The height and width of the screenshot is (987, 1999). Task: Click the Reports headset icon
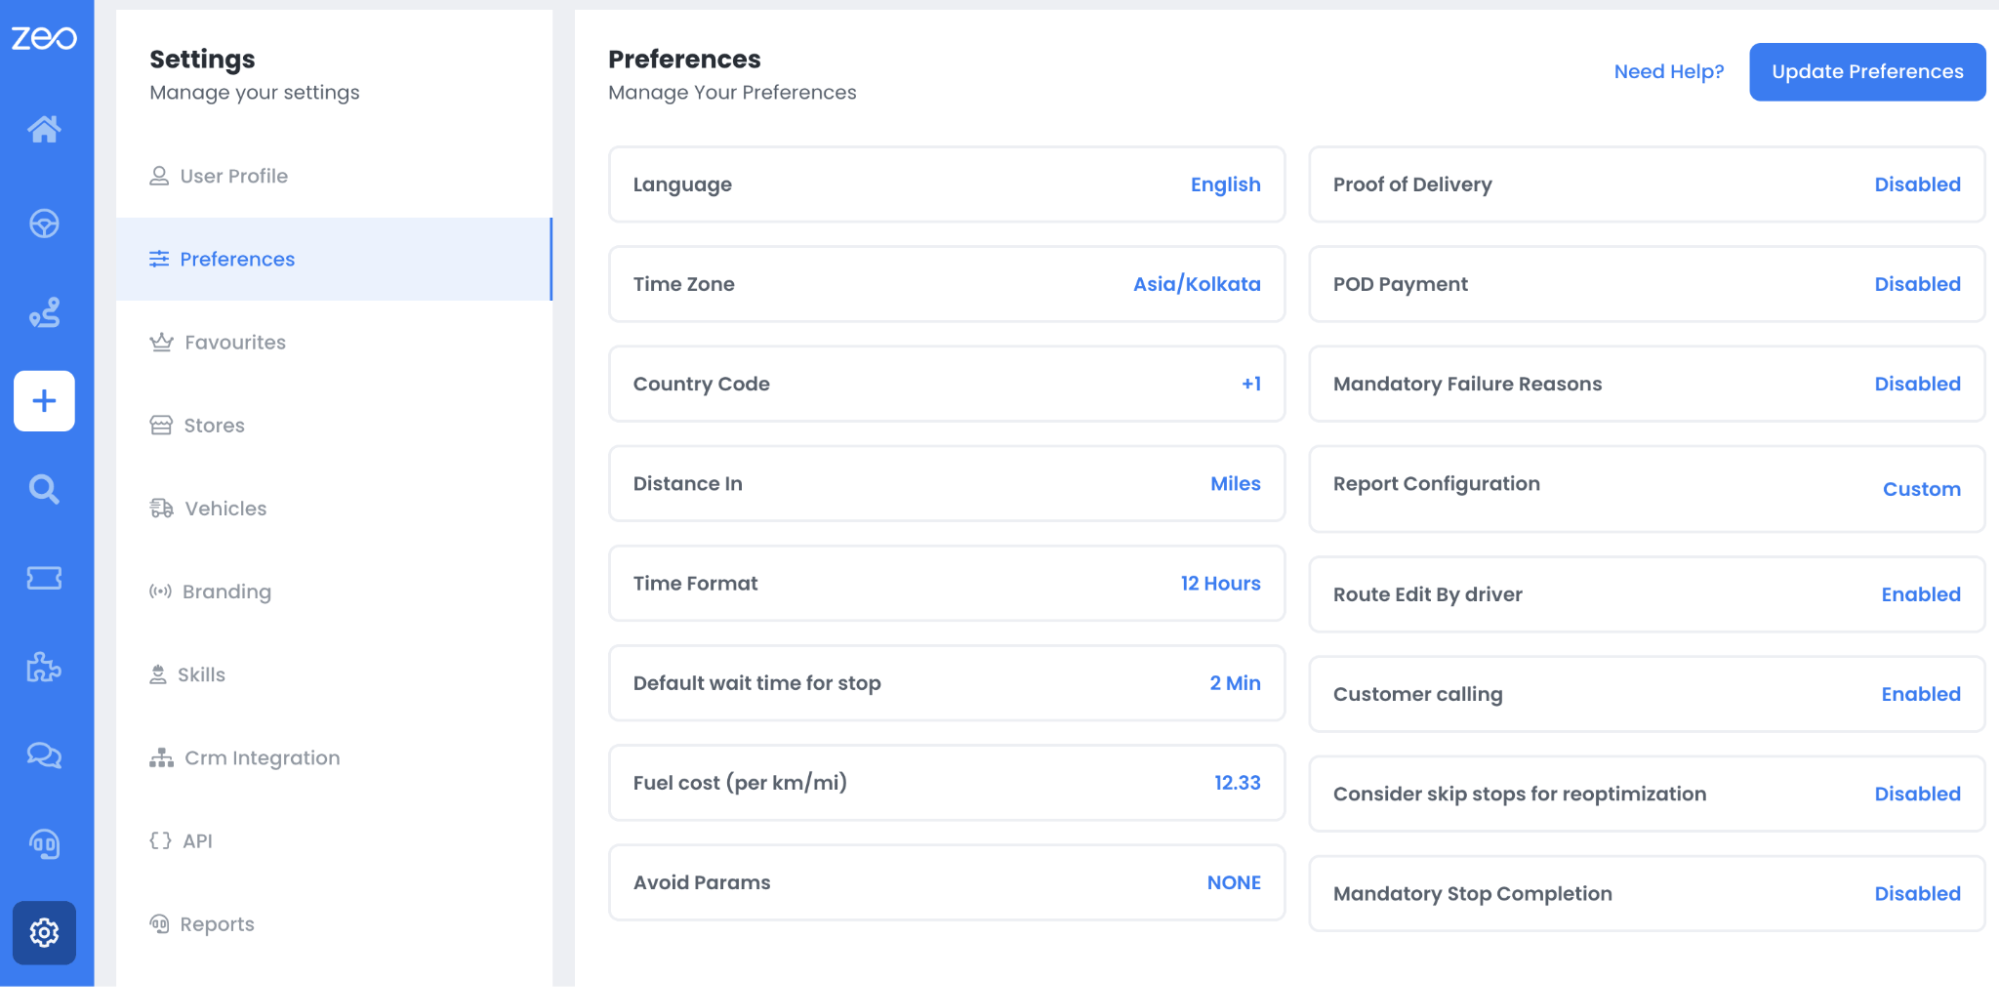[x=159, y=924]
